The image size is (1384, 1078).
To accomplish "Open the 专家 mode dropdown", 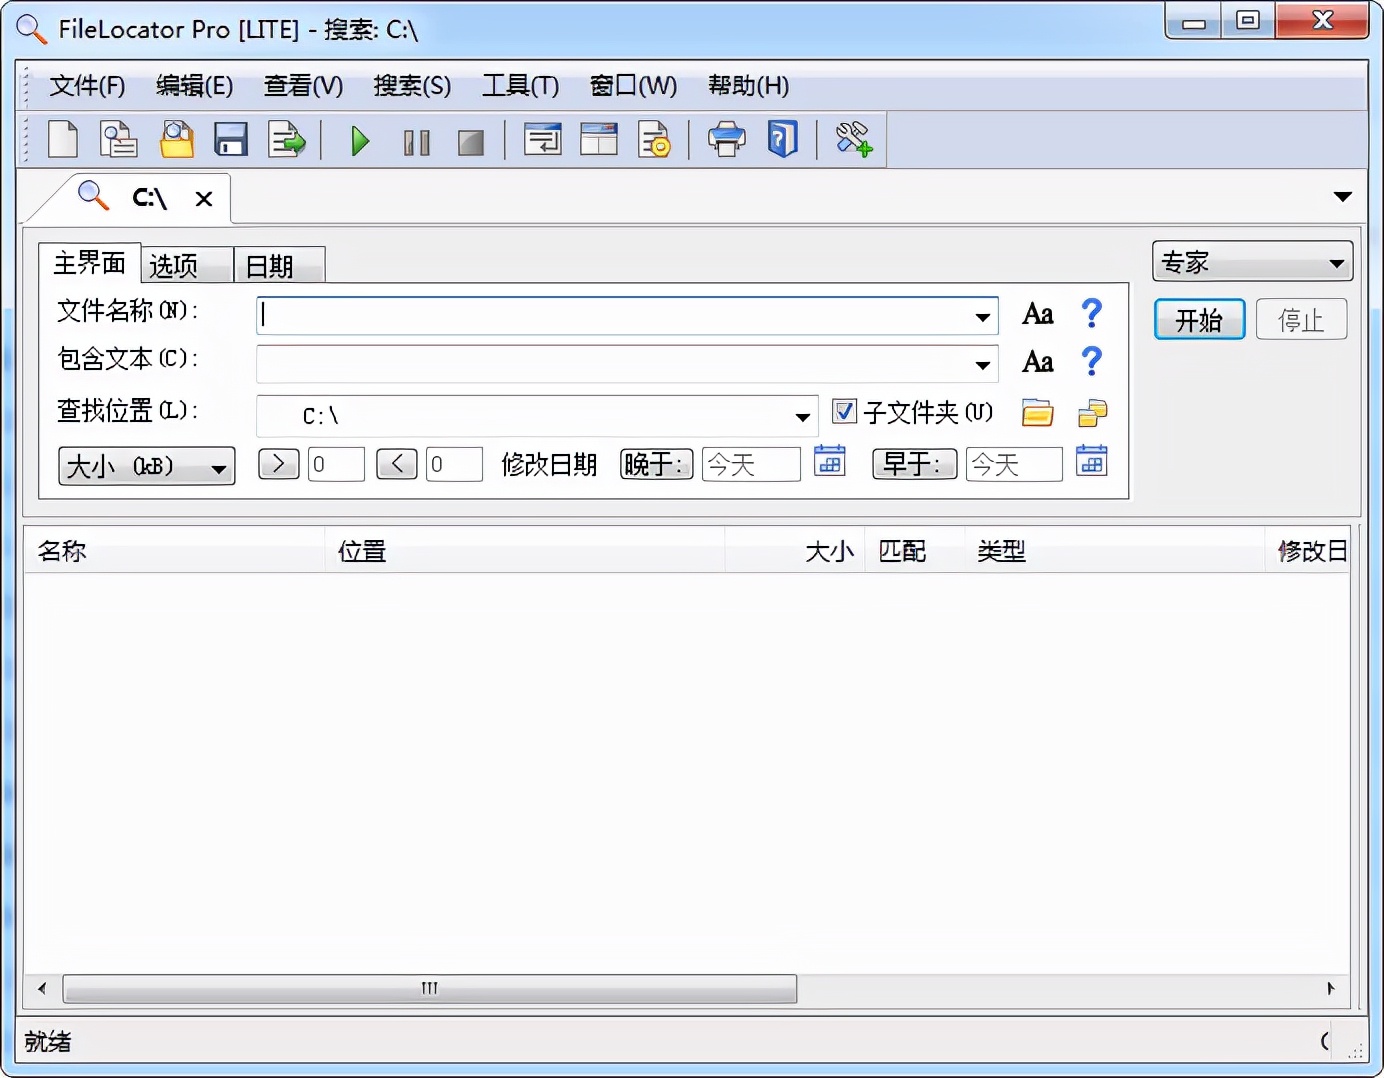I will tap(1252, 262).
